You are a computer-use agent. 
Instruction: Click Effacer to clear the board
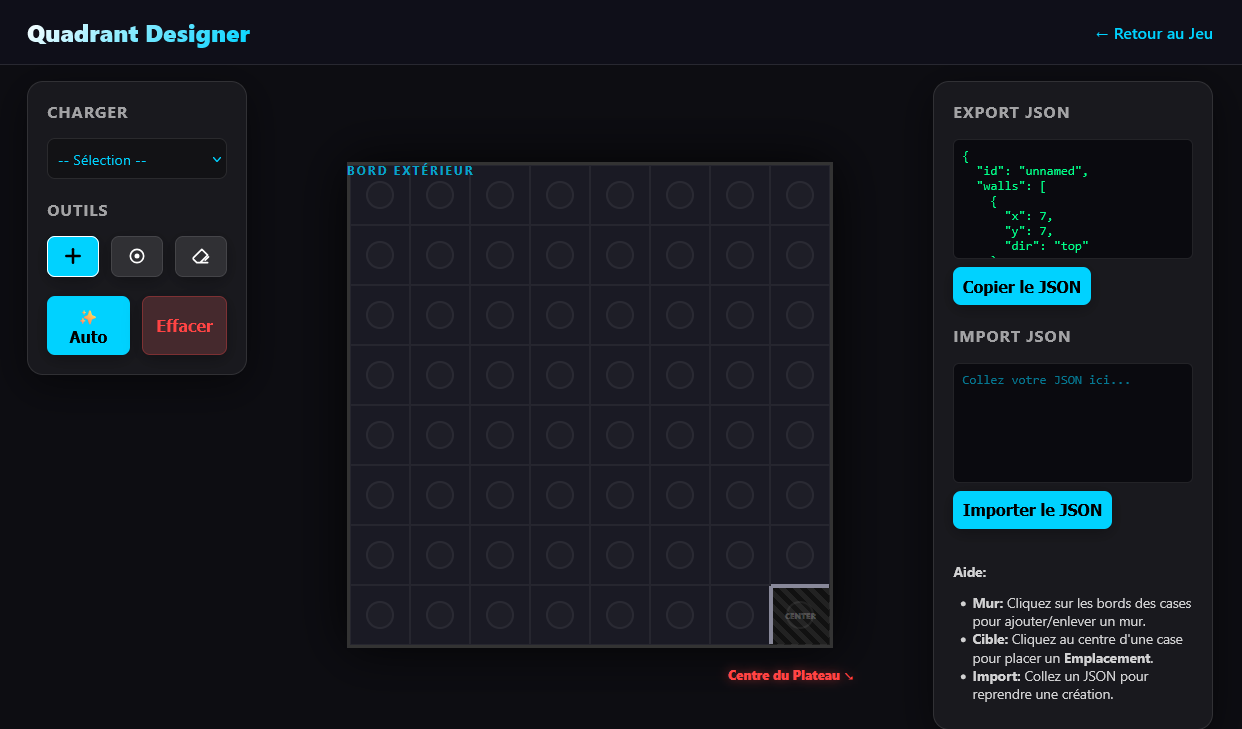point(184,325)
